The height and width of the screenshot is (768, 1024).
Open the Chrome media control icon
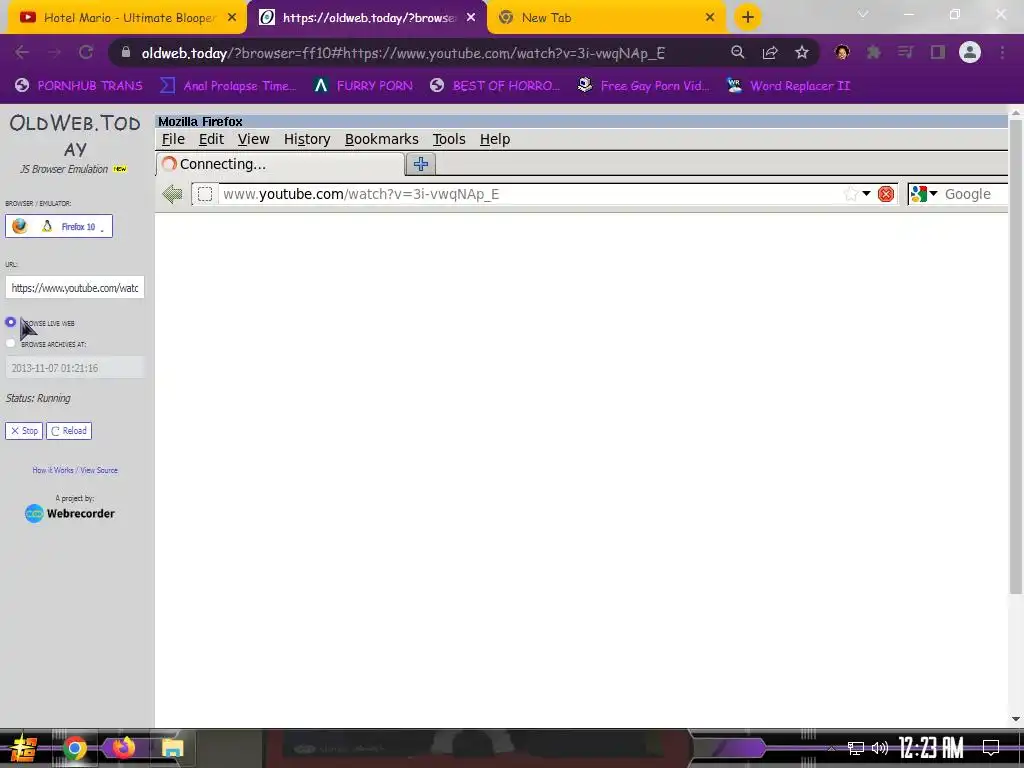(x=905, y=53)
